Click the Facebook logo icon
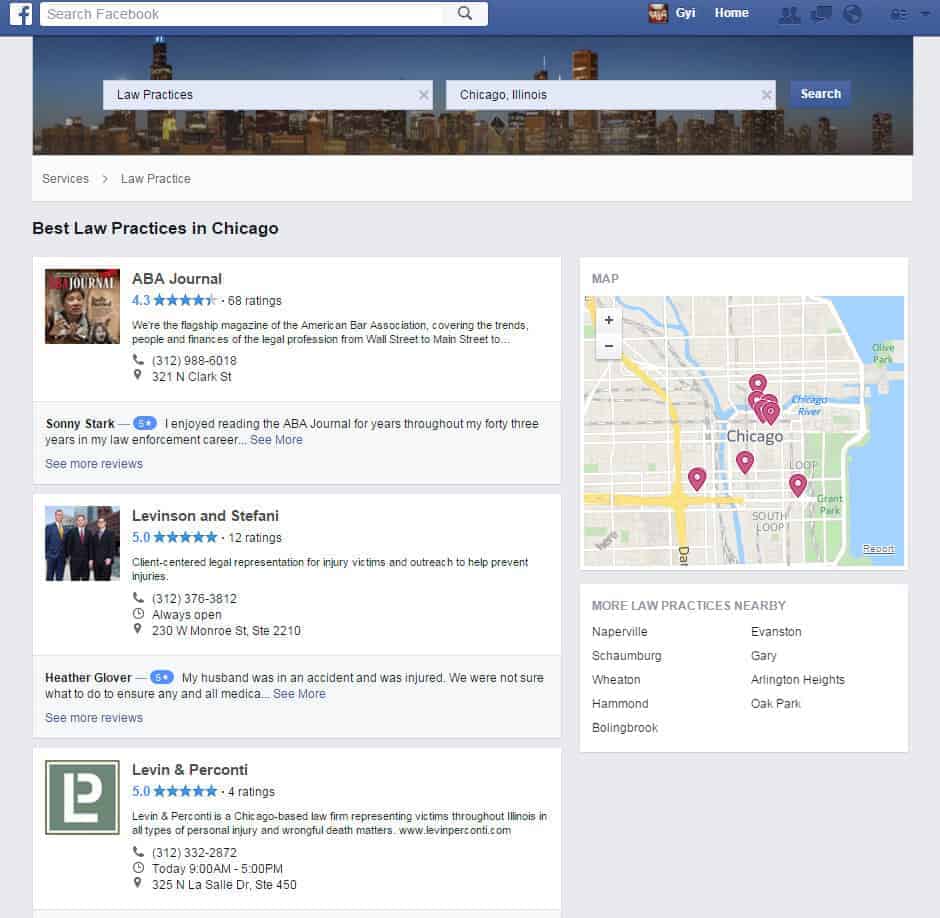The image size is (940, 918). point(20,14)
